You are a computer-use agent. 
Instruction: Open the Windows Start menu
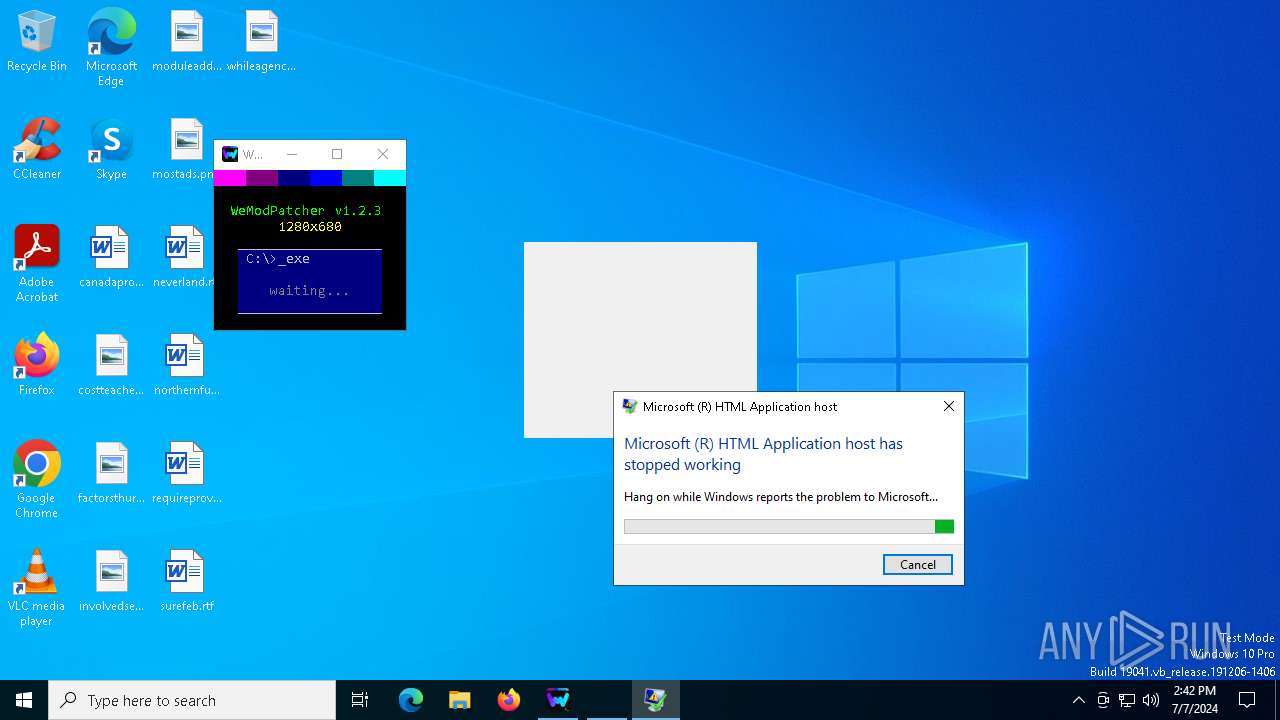(x=24, y=700)
